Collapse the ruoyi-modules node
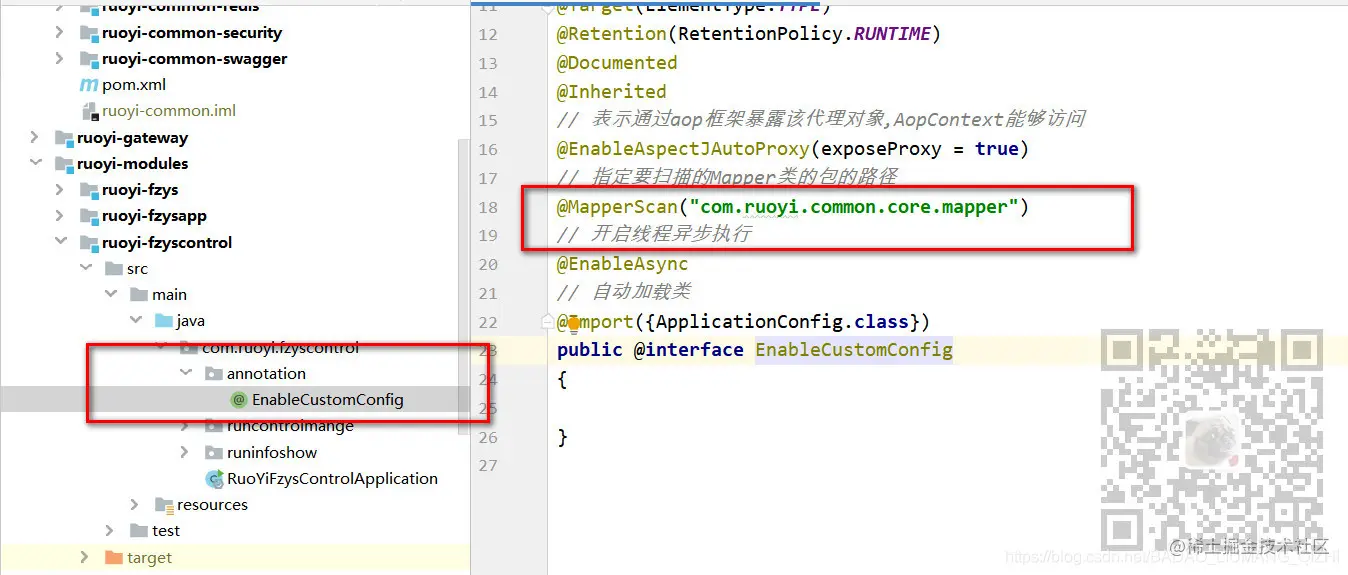The width and height of the screenshot is (1348, 575). (35, 164)
